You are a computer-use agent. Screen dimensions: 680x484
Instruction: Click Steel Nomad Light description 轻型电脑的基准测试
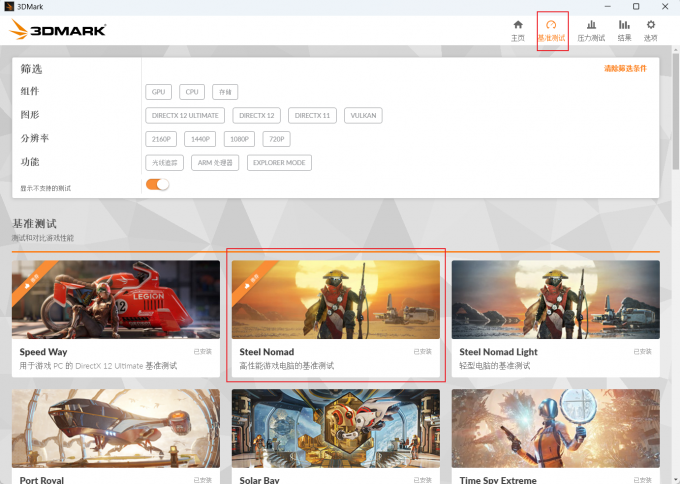(494, 366)
